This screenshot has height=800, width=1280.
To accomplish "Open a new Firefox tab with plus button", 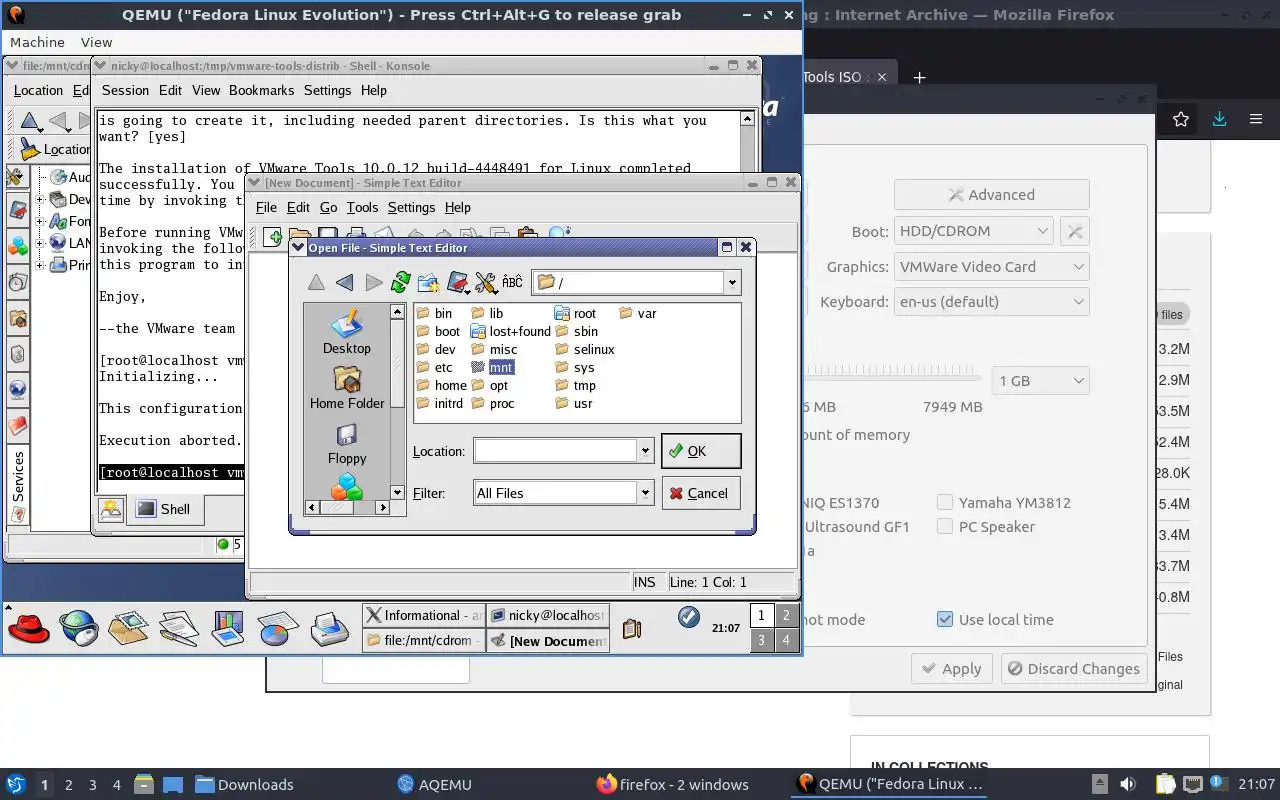I will [919, 77].
